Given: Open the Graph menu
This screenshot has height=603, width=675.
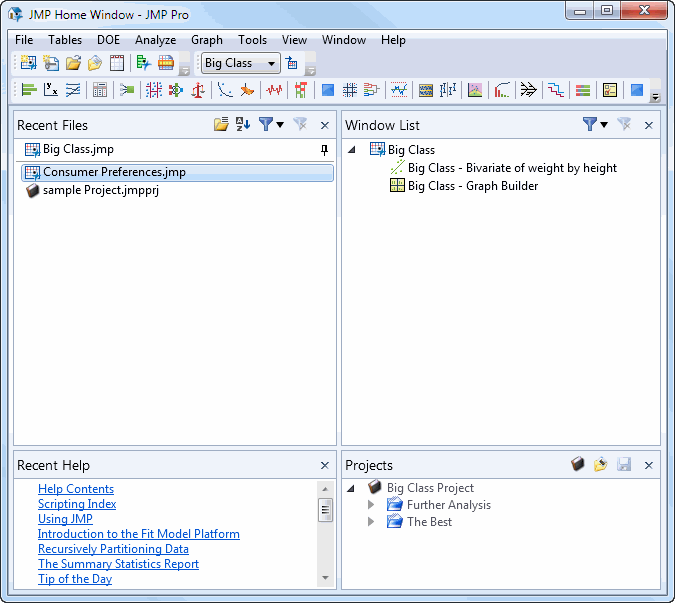Looking at the screenshot, I should (207, 40).
